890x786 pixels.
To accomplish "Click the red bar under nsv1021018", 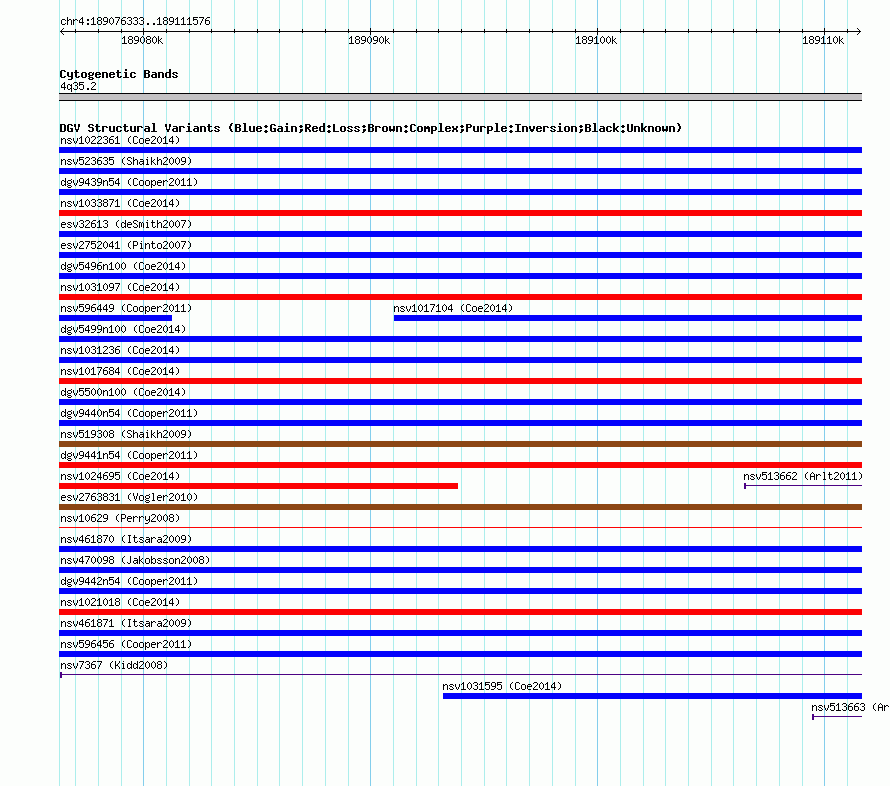I will (x=460, y=612).
